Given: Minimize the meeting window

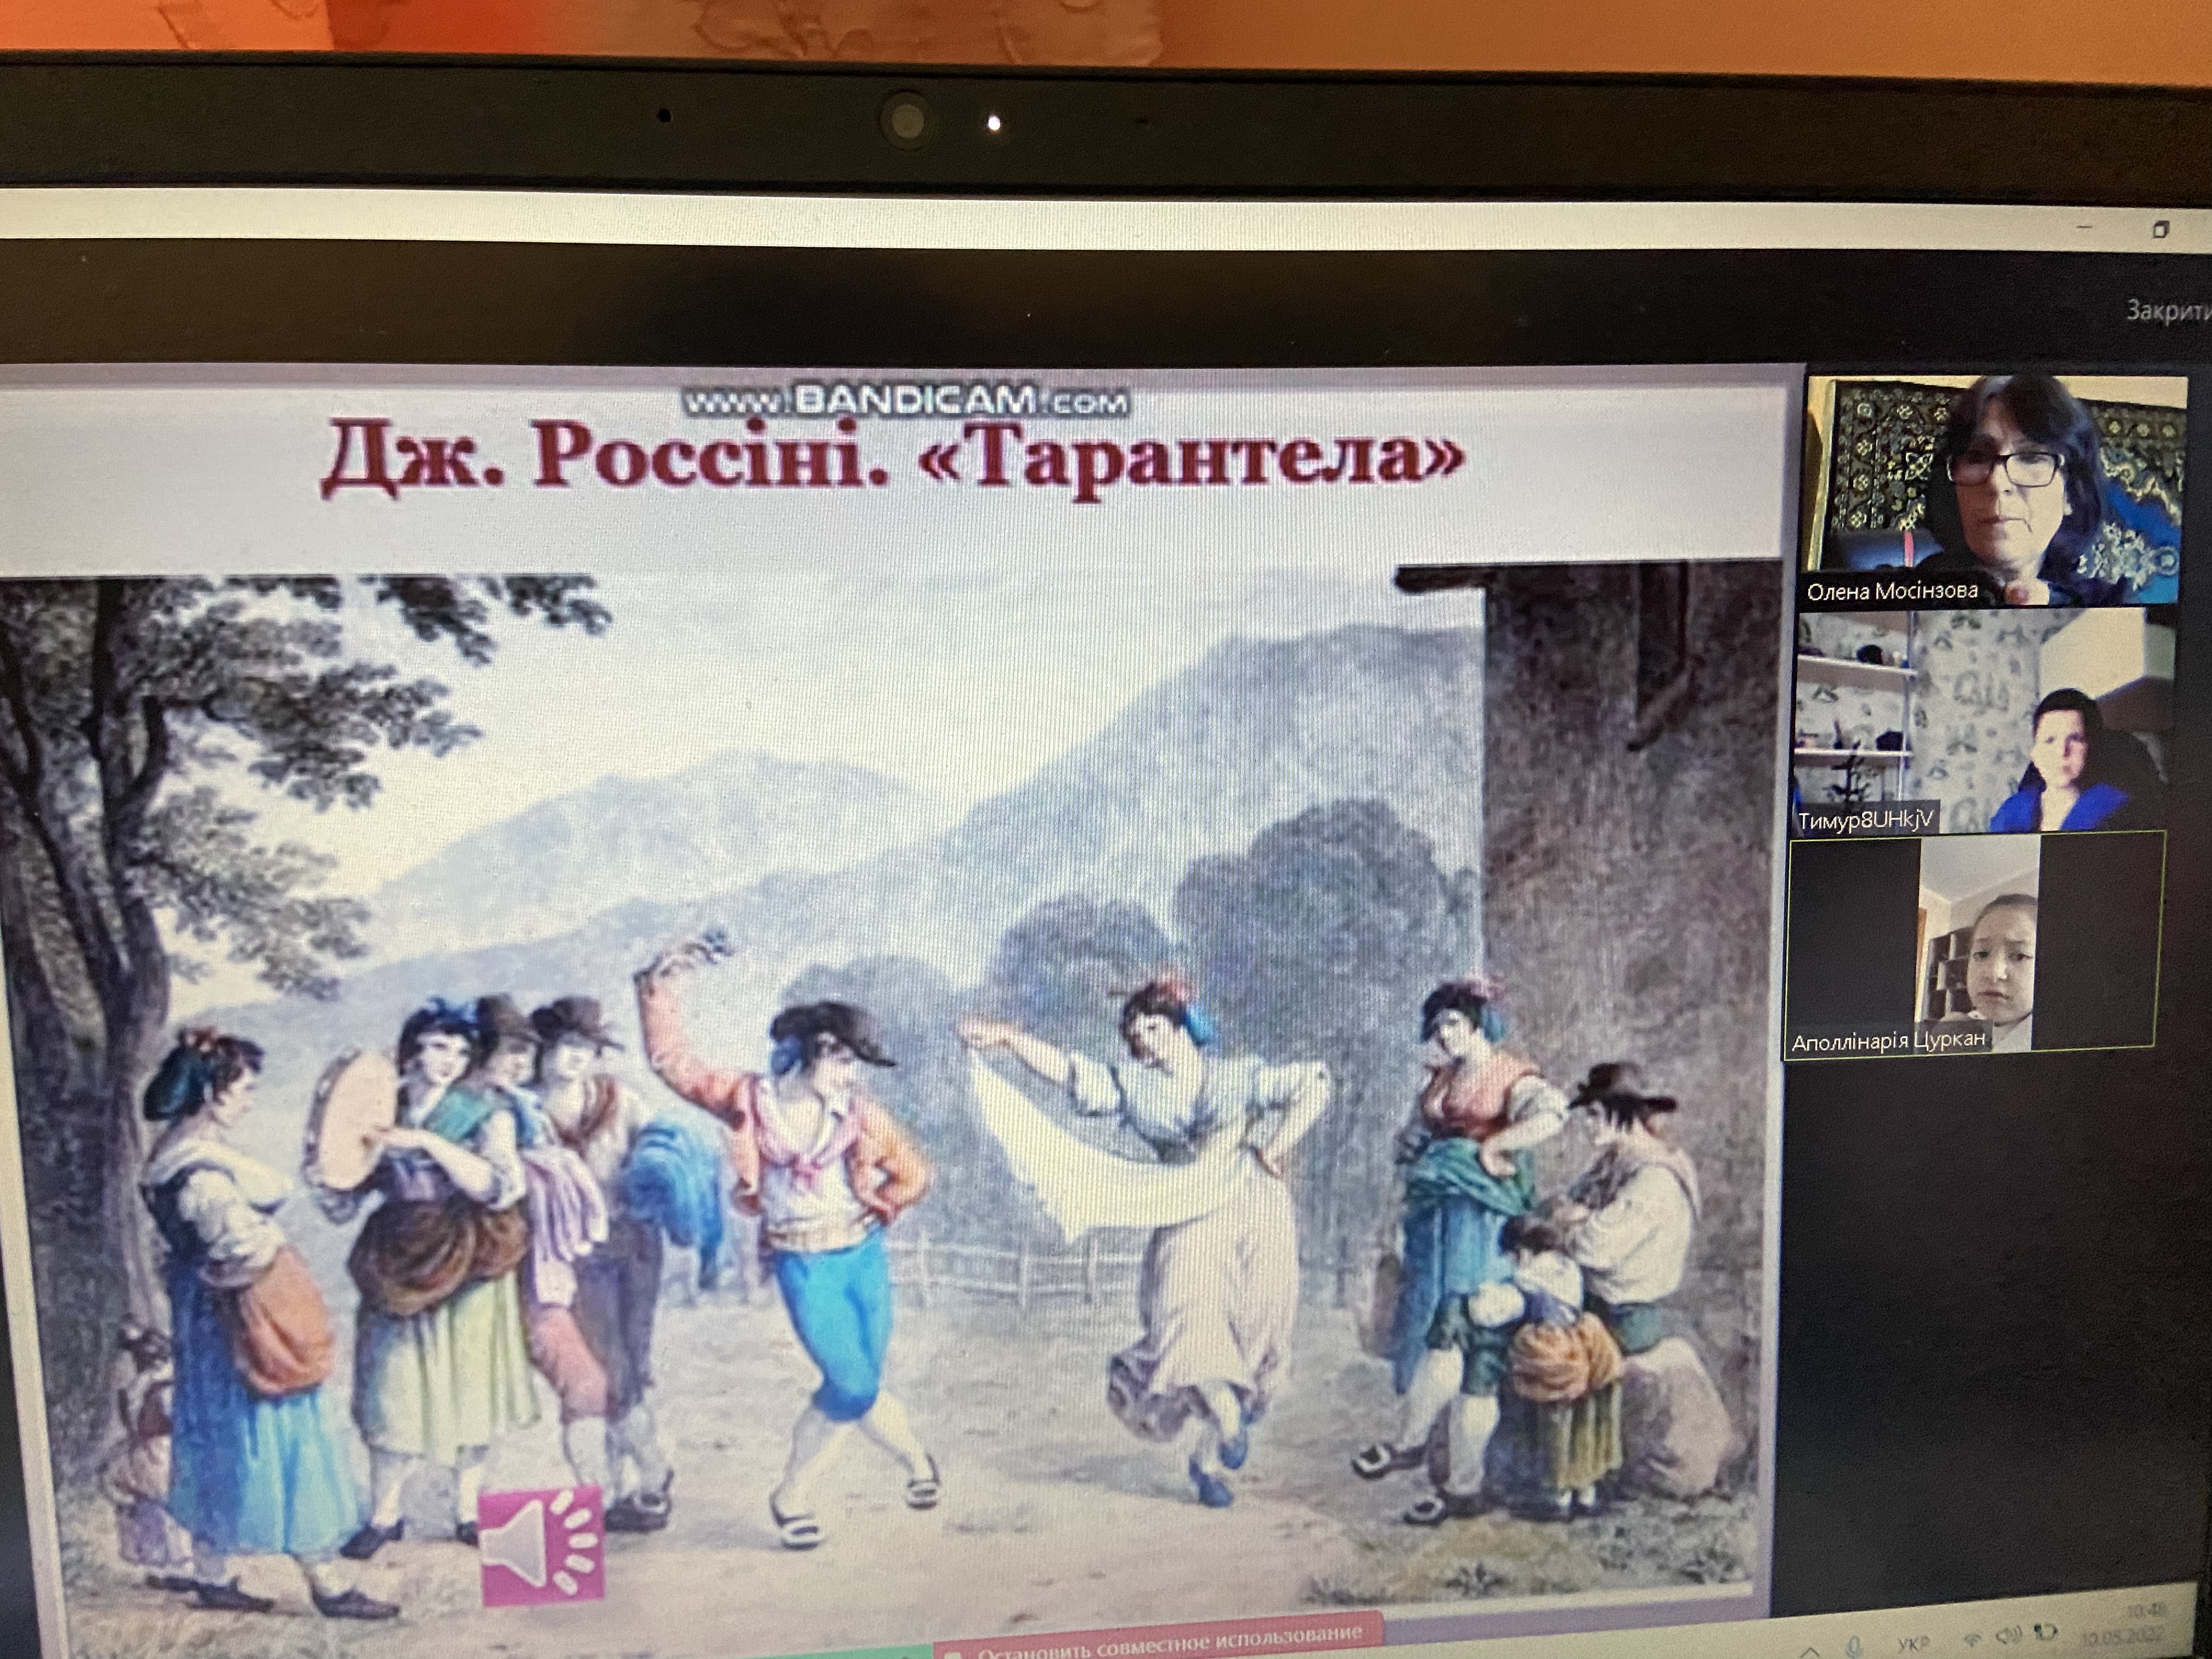Looking at the screenshot, I should 2085,227.
